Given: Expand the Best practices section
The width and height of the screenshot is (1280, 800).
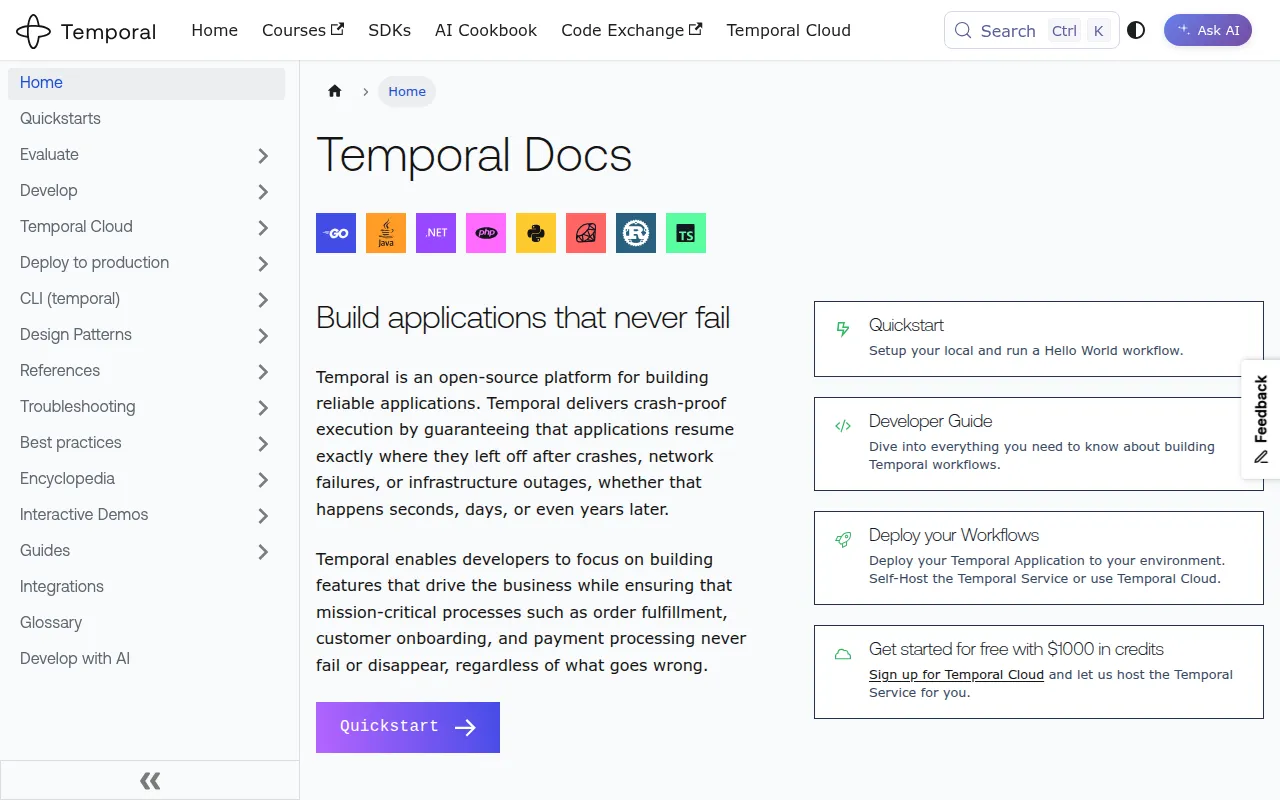Looking at the screenshot, I should click(x=263, y=443).
